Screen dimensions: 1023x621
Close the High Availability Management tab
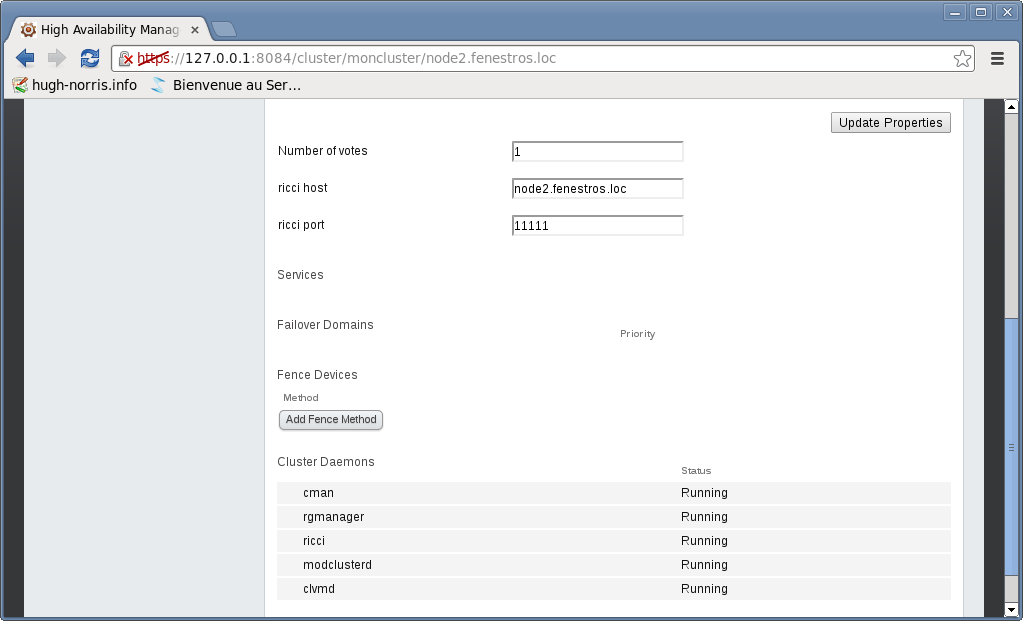[x=195, y=30]
